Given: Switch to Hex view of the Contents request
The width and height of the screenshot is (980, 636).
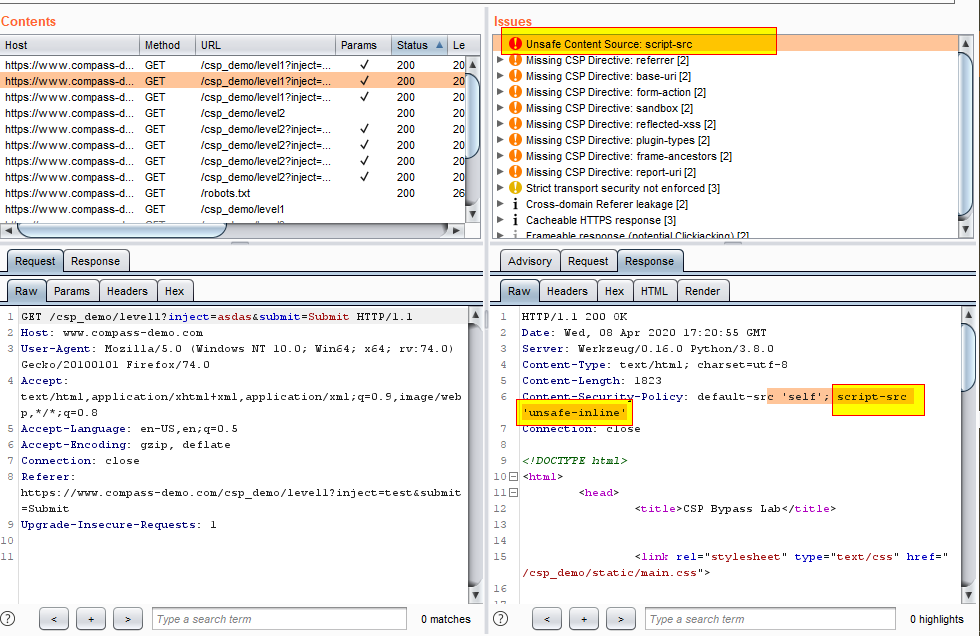Looking at the screenshot, I should pyautogui.click(x=174, y=291).
